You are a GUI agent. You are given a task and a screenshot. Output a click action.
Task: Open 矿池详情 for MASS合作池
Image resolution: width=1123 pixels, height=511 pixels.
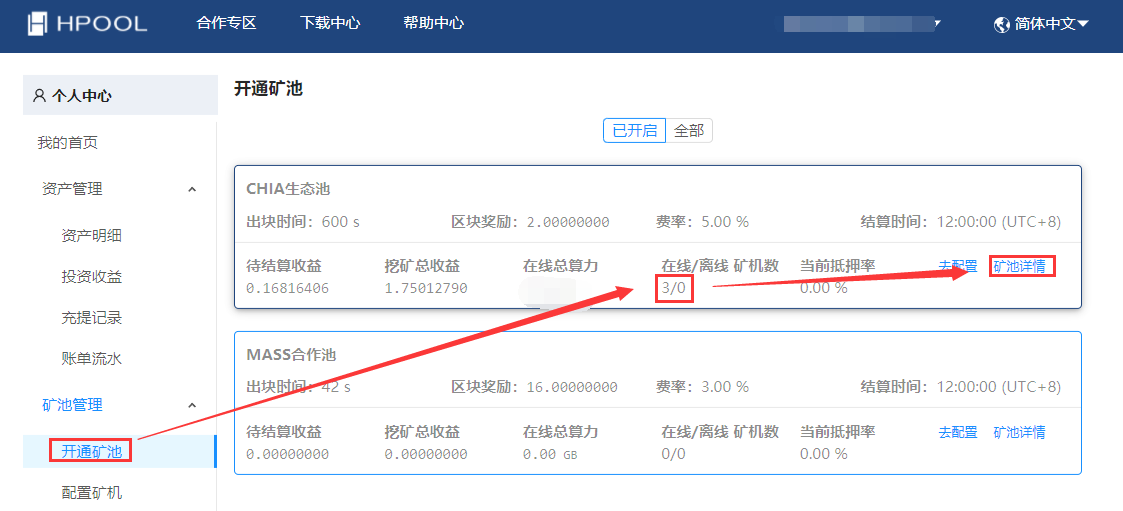point(1019,432)
